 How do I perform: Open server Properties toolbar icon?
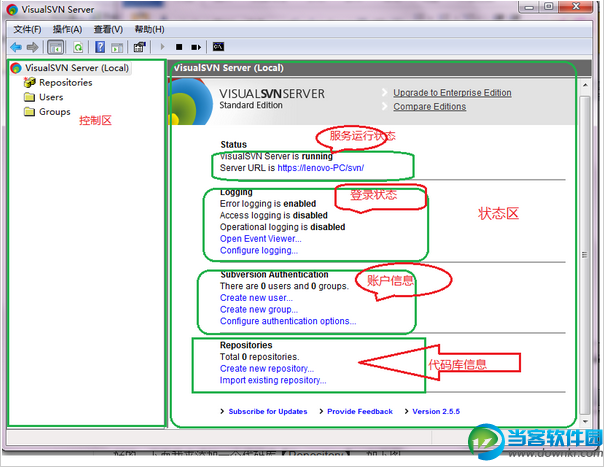point(139,47)
